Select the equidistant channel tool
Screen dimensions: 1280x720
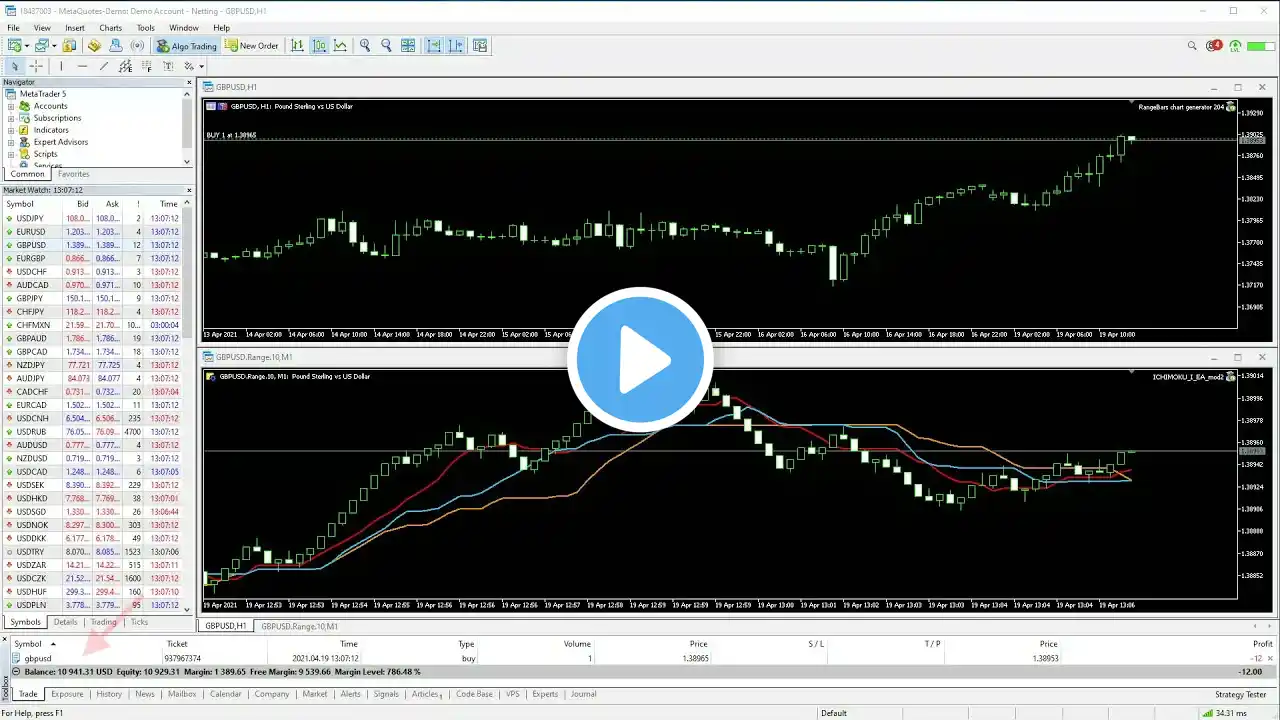(x=125, y=66)
